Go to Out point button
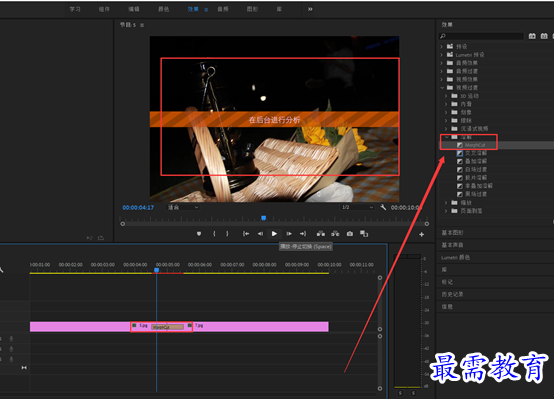 click(303, 234)
